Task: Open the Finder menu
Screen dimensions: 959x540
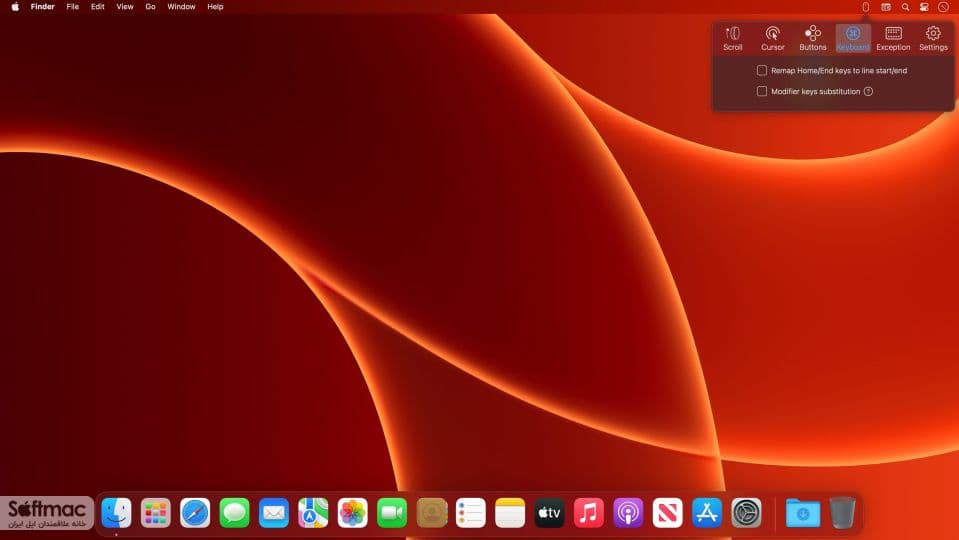Action: [x=43, y=7]
